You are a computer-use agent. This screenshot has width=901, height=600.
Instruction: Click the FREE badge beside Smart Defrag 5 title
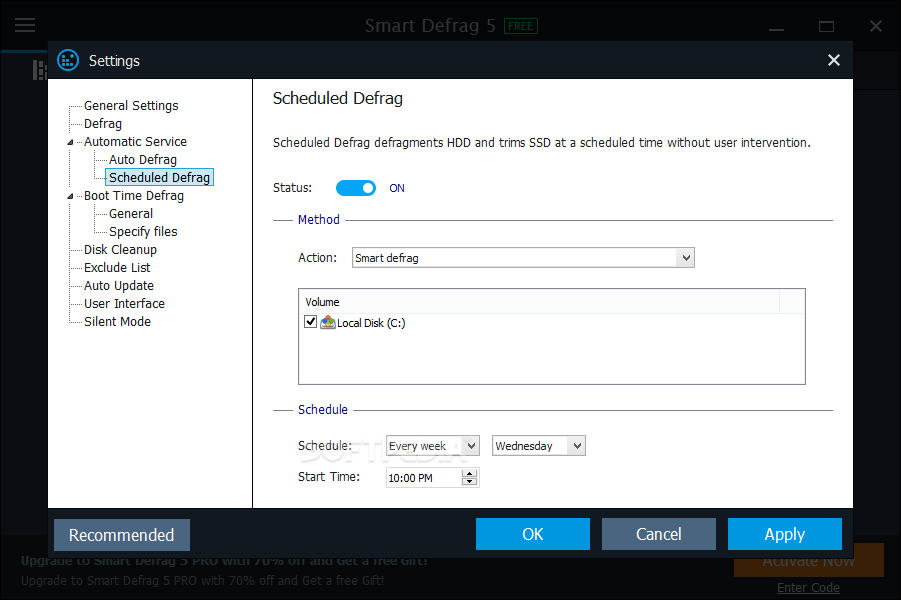click(521, 26)
